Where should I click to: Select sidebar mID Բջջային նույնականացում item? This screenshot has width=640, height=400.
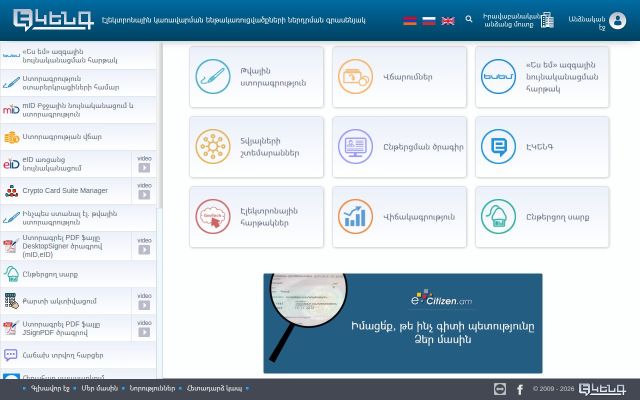coord(78,110)
